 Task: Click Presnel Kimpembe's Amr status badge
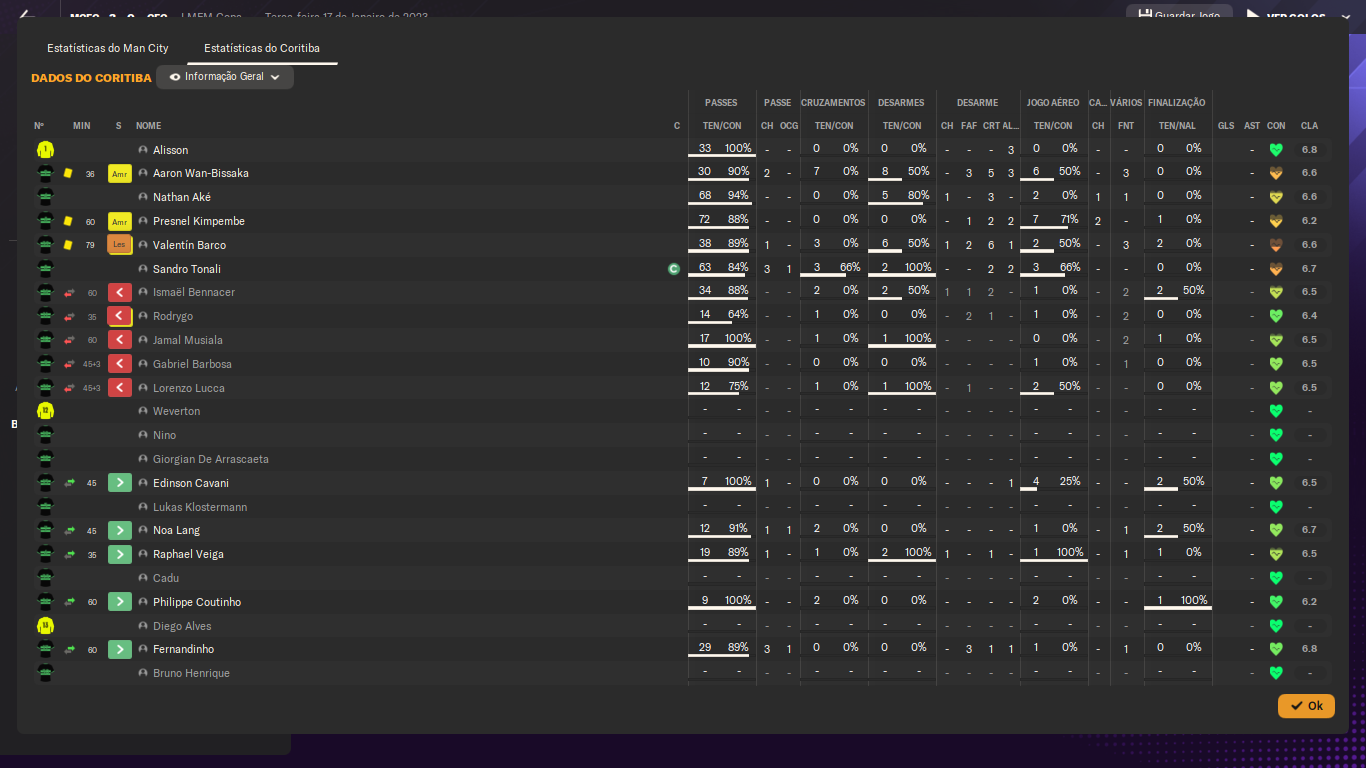pyautogui.click(x=120, y=222)
